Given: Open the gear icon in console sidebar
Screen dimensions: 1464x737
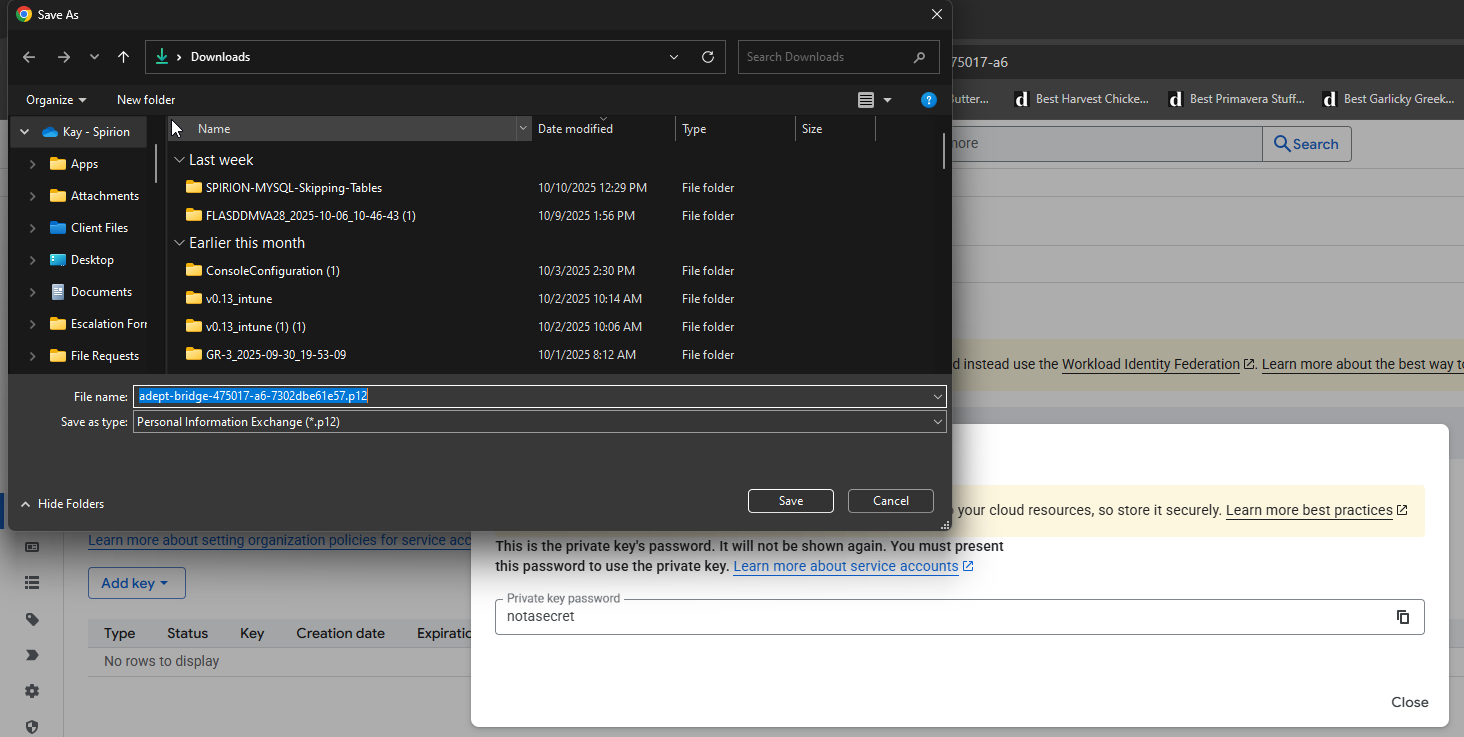Looking at the screenshot, I should point(32,691).
